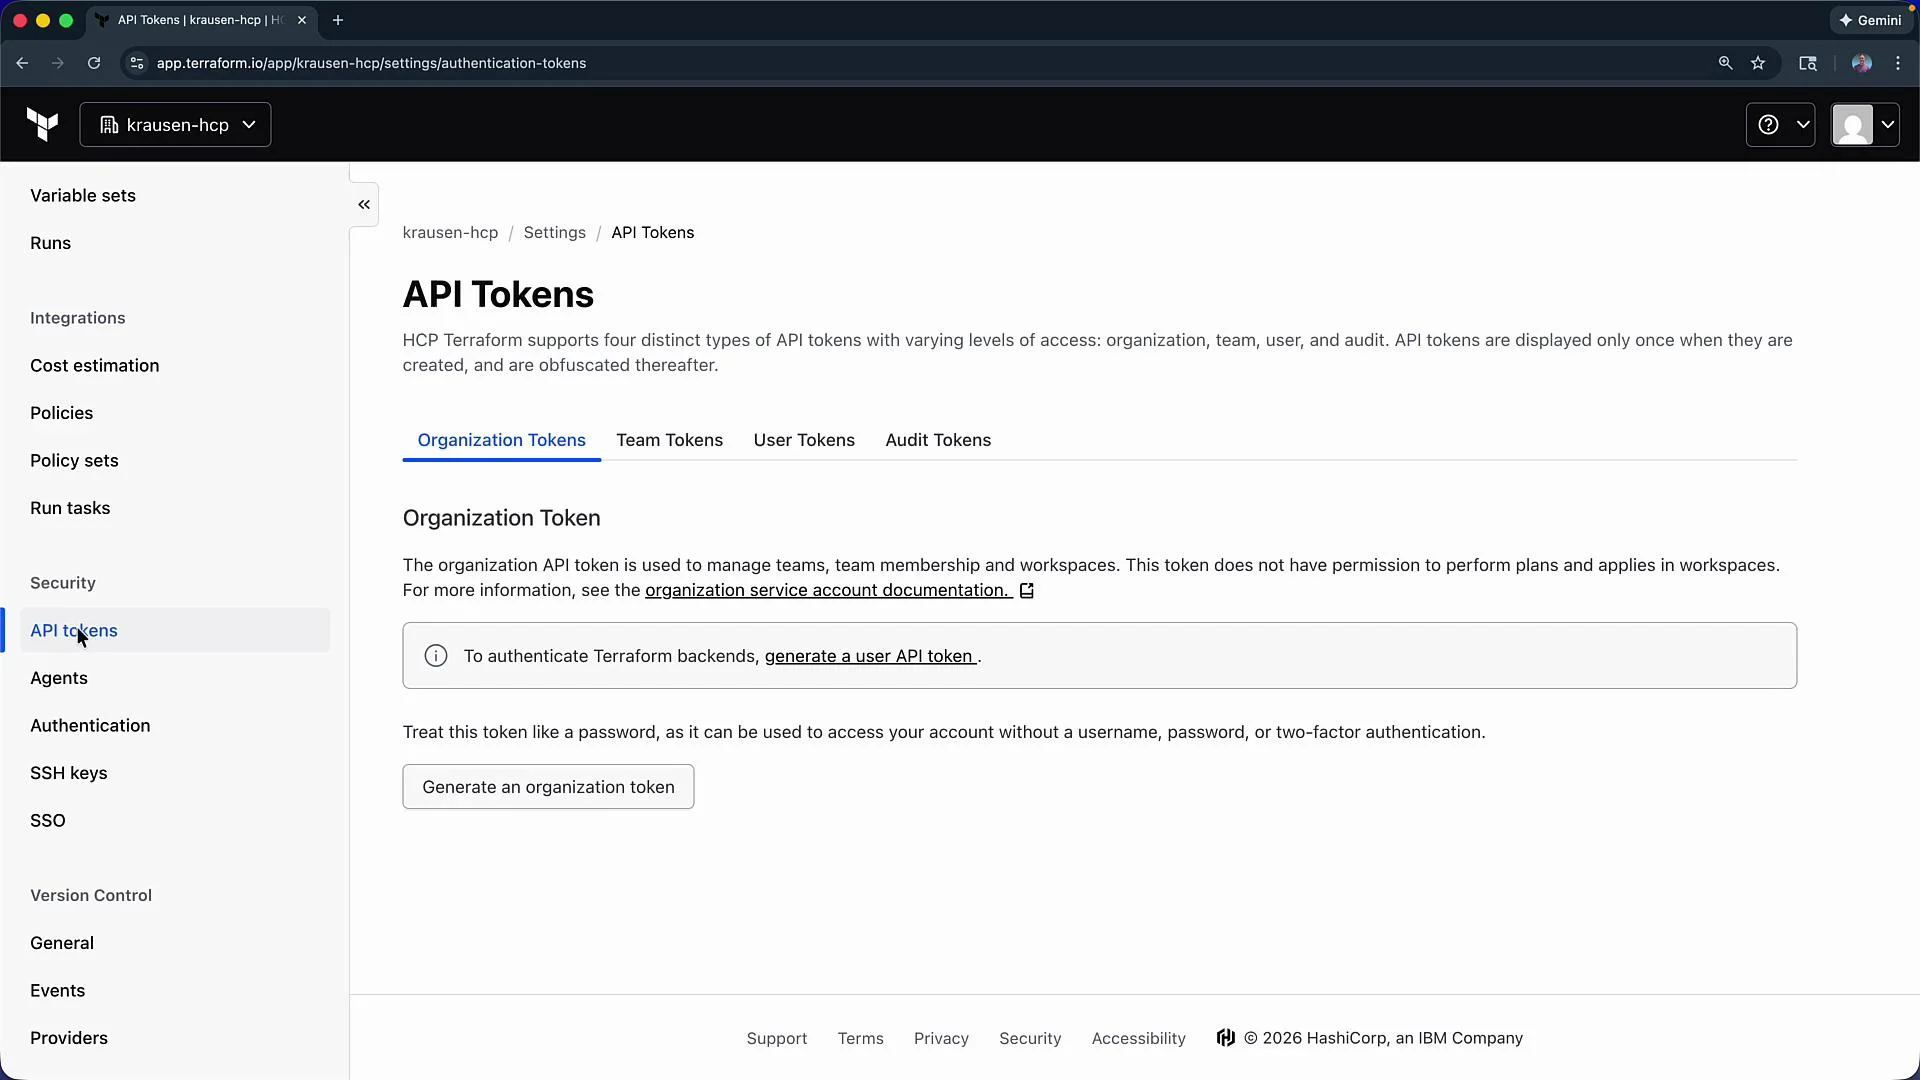Click the HashiCorp logo in the footer
1920x1080 pixels.
point(1225,1038)
